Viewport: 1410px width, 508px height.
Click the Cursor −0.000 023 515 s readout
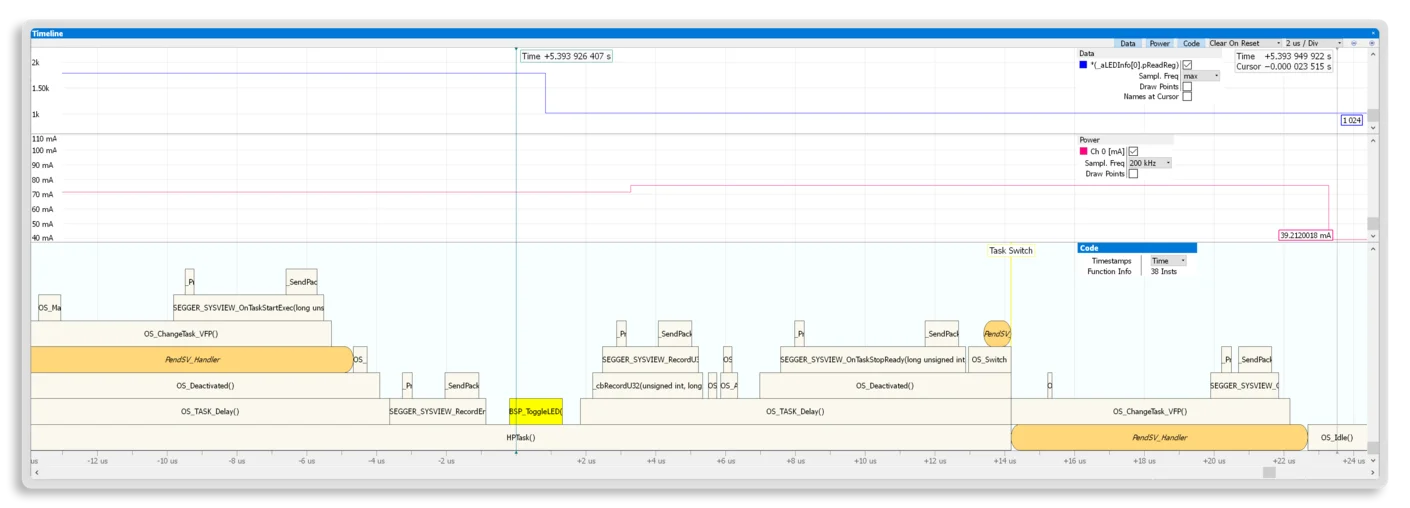click(x=1283, y=67)
